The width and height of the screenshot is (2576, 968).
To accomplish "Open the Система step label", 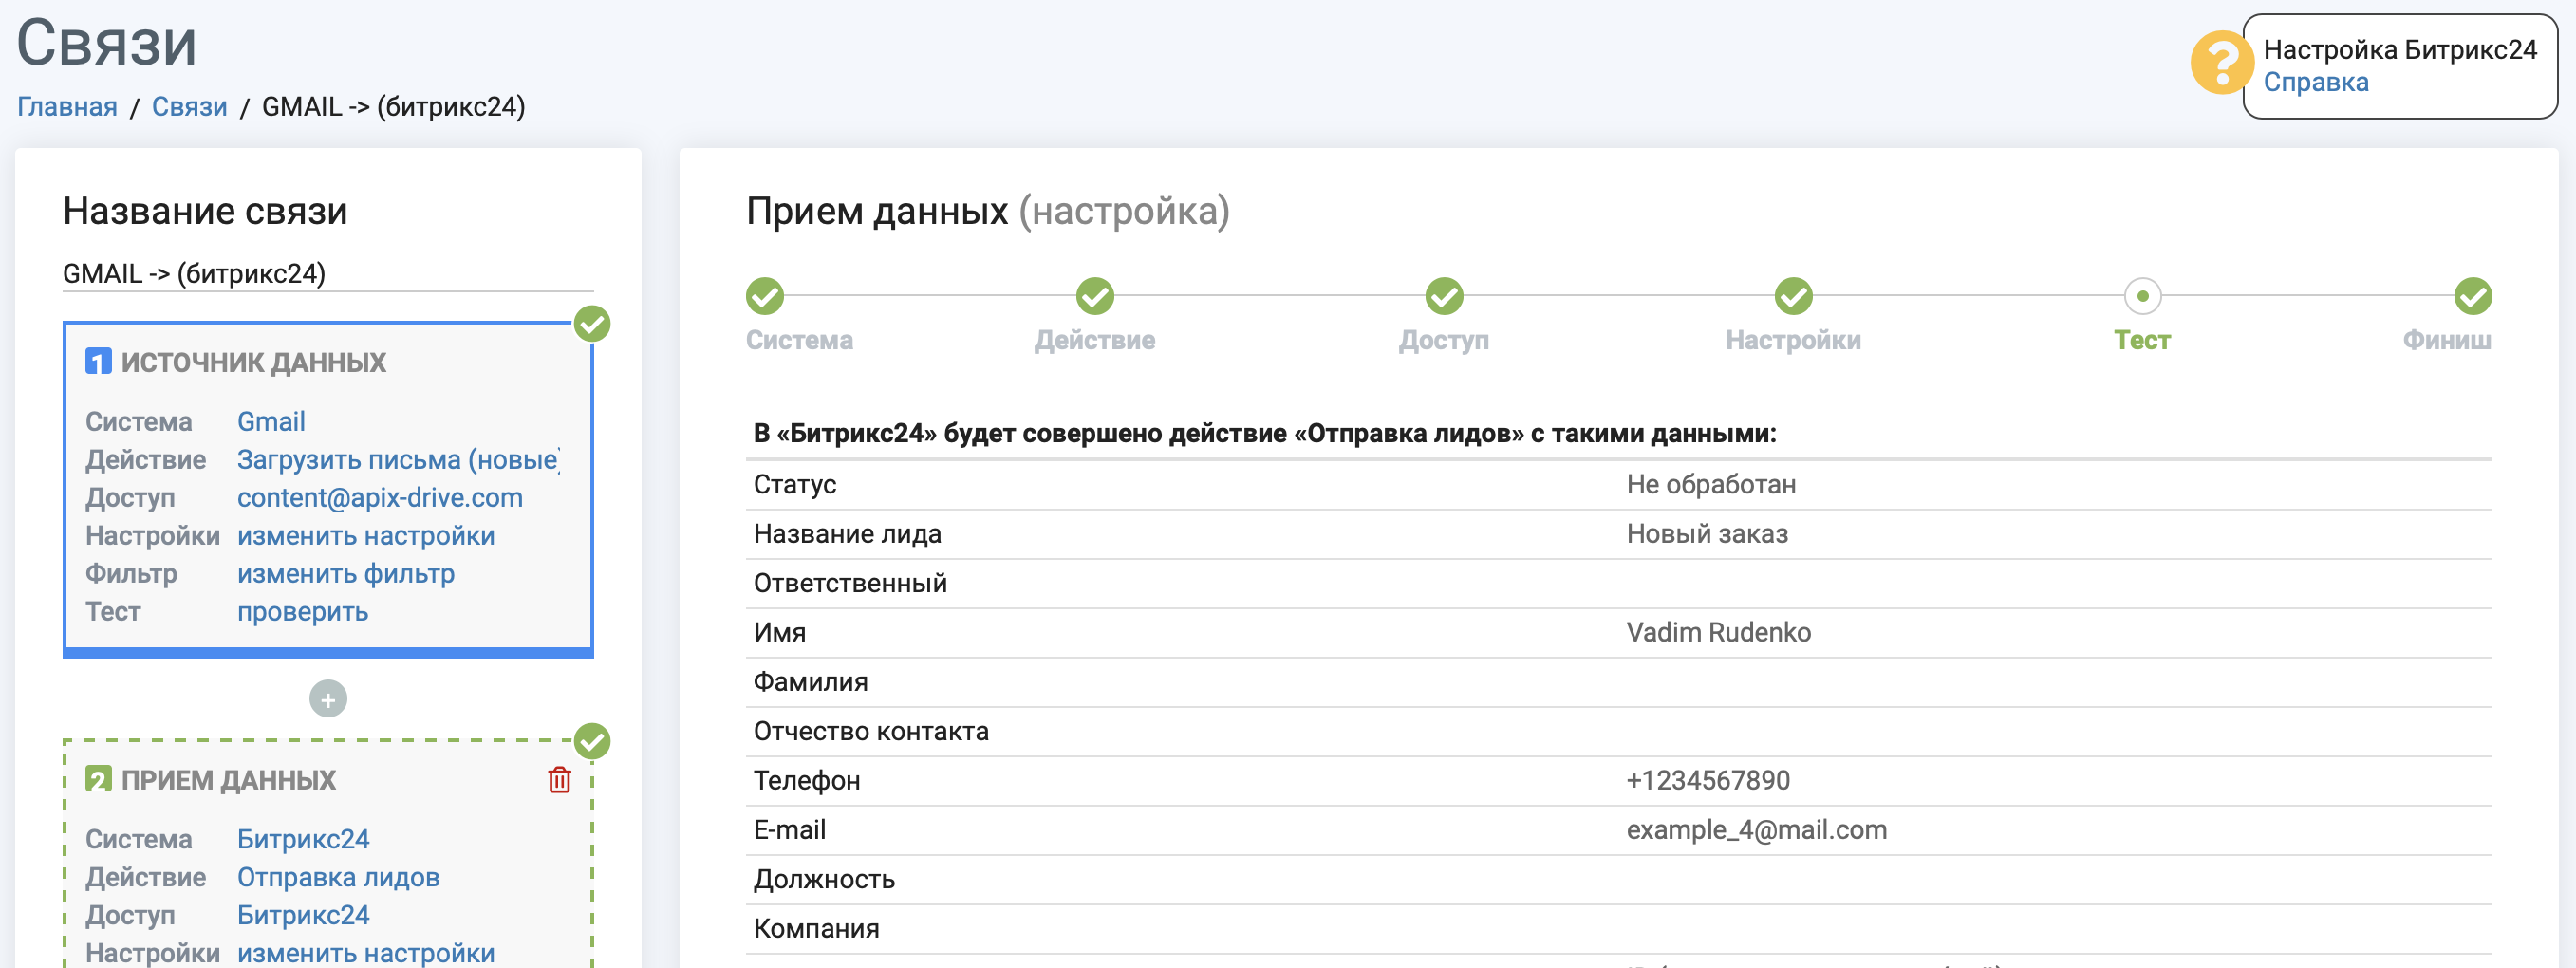I will pyautogui.click(x=800, y=340).
